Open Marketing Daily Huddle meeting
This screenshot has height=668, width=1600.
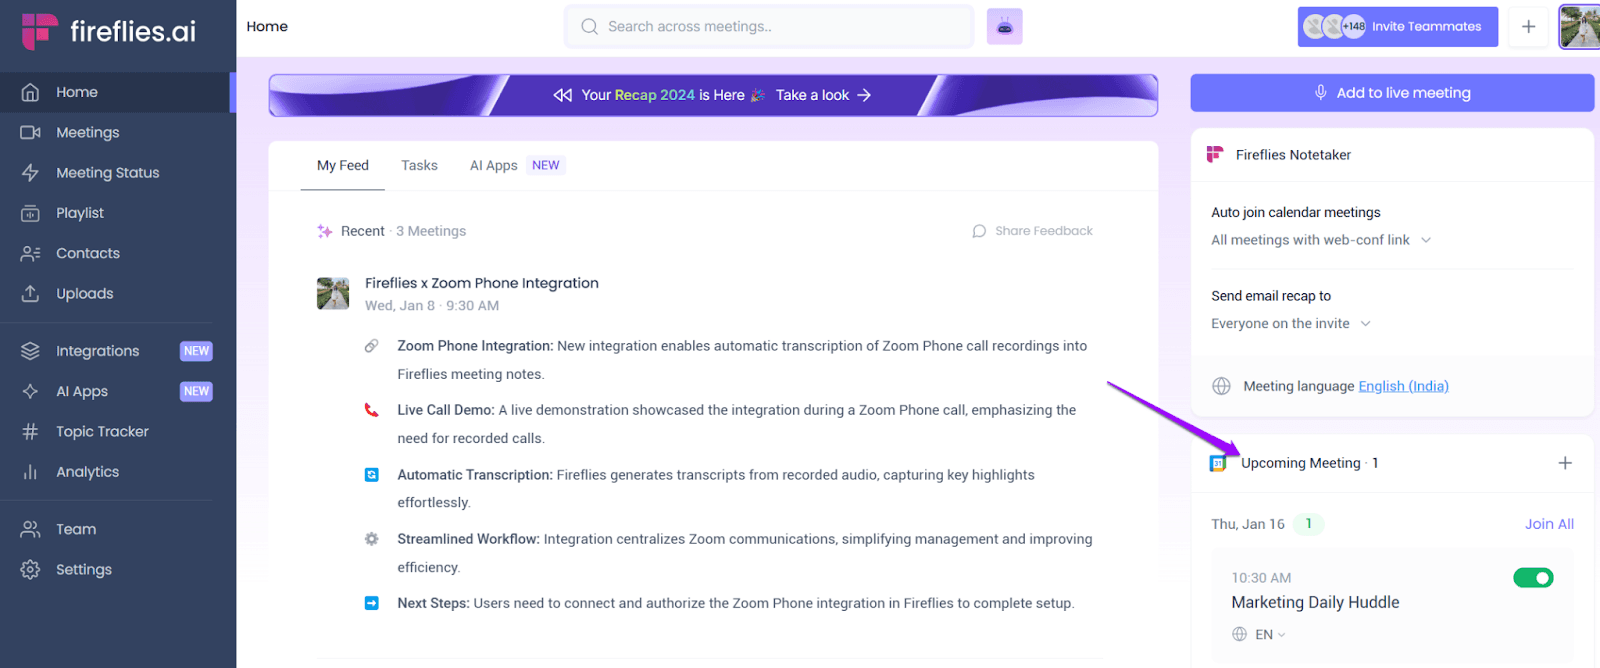pos(1315,602)
